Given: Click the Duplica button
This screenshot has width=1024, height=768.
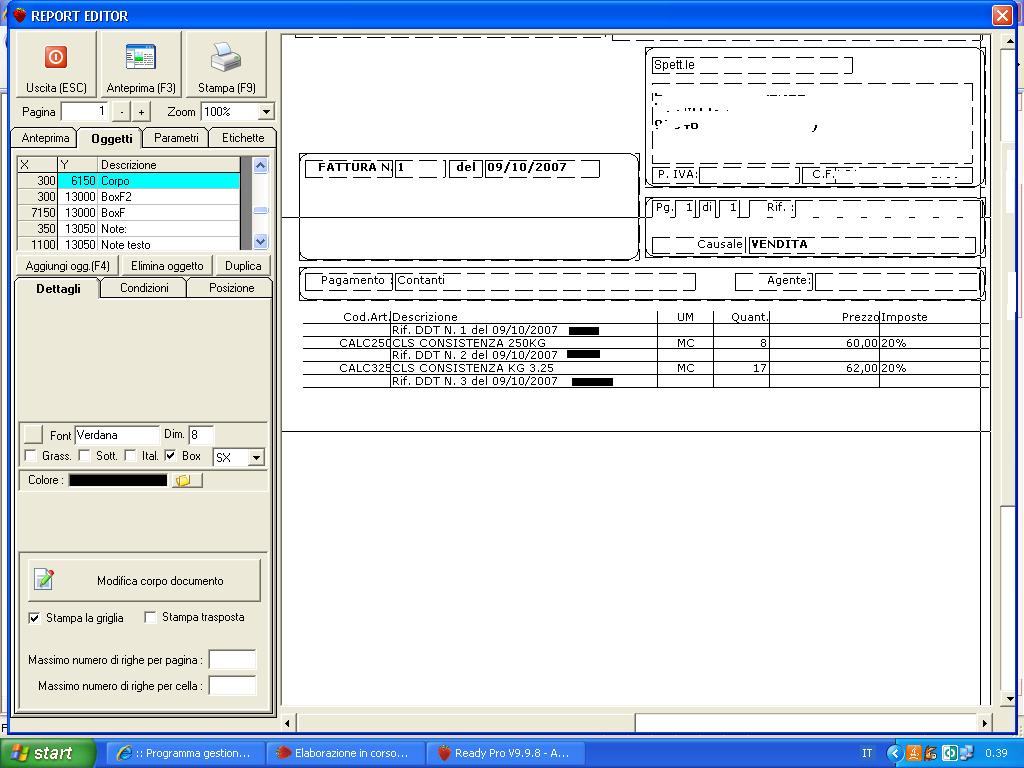Looking at the screenshot, I should click(x=243, y=266).
